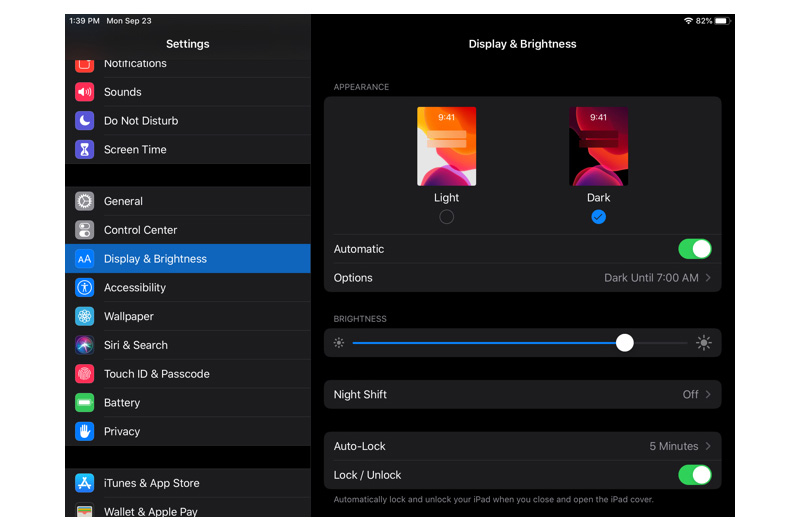Click the Wi-Fi status icon
The height and width of the screenshot is (530, 800).
(x=688, y=21)
